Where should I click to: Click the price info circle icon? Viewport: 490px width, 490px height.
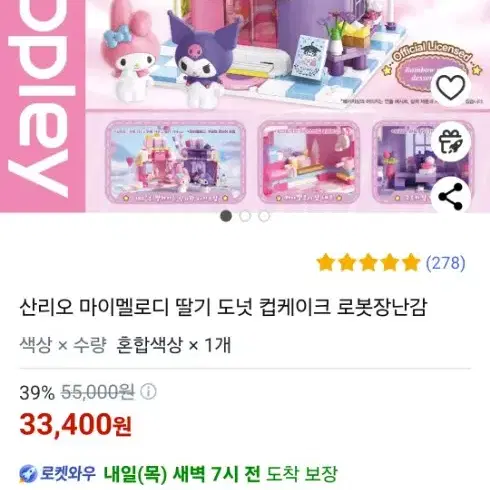coord(148,392)
